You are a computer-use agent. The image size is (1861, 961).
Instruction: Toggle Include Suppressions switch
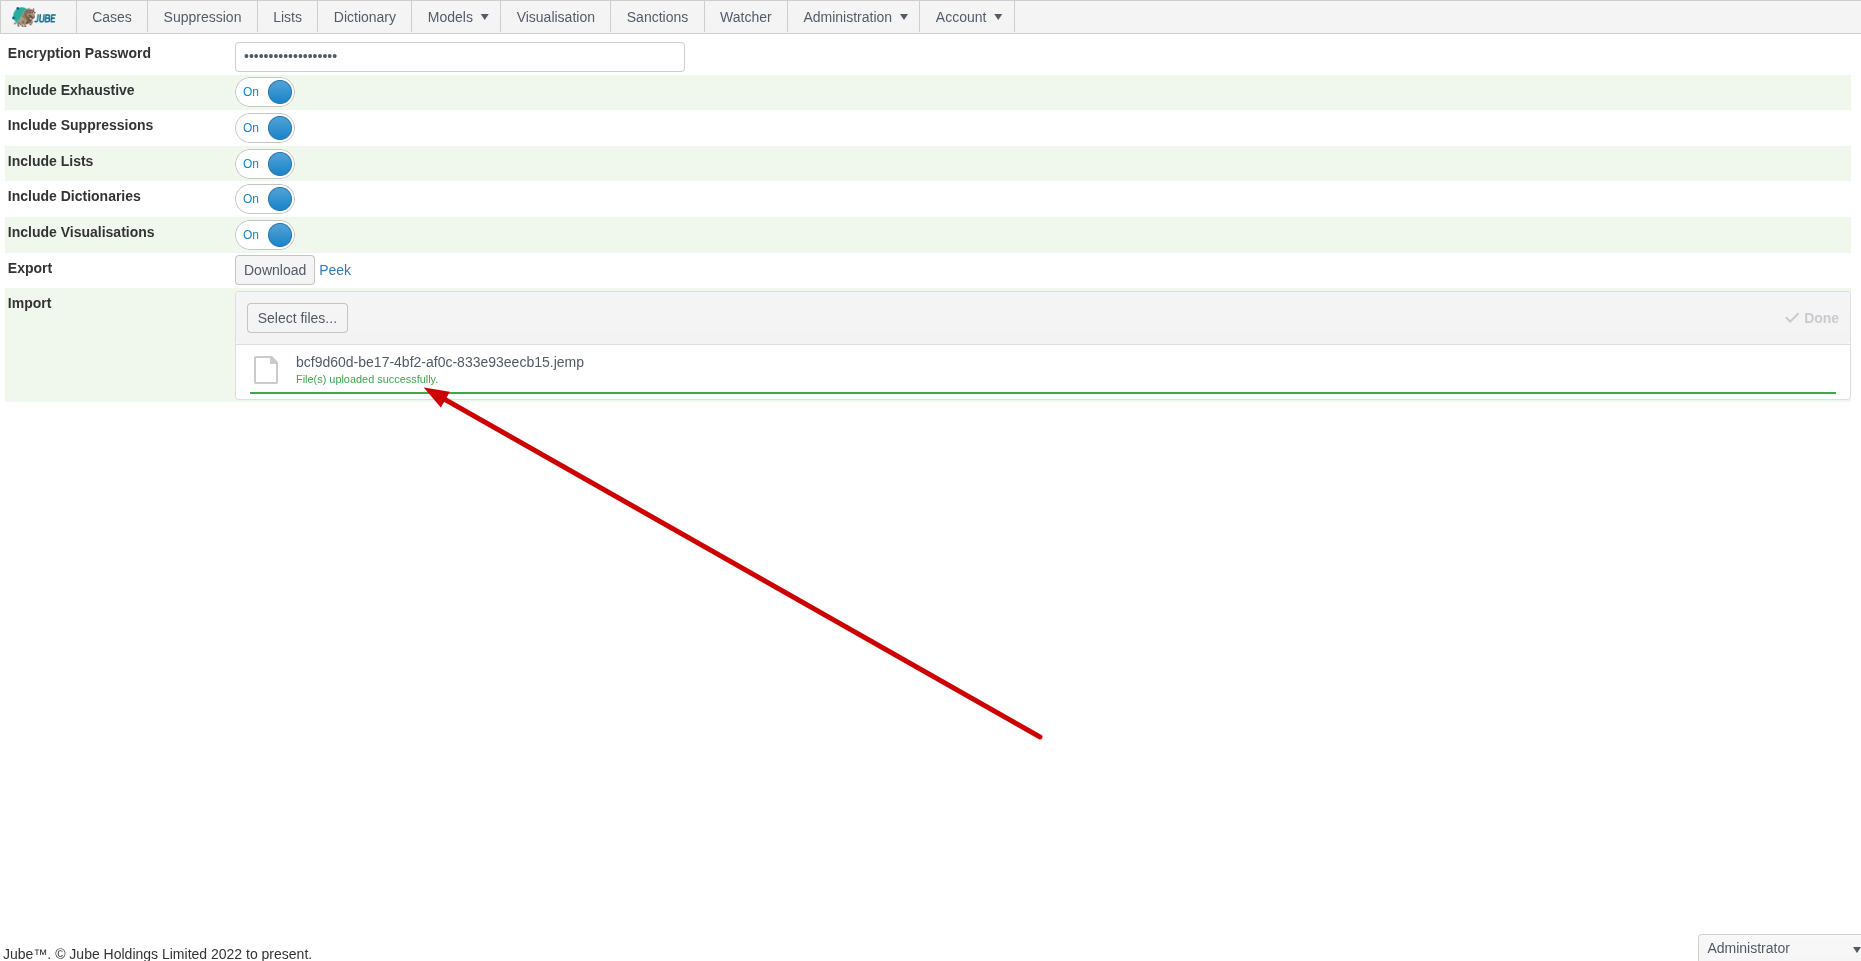(265, 128)
